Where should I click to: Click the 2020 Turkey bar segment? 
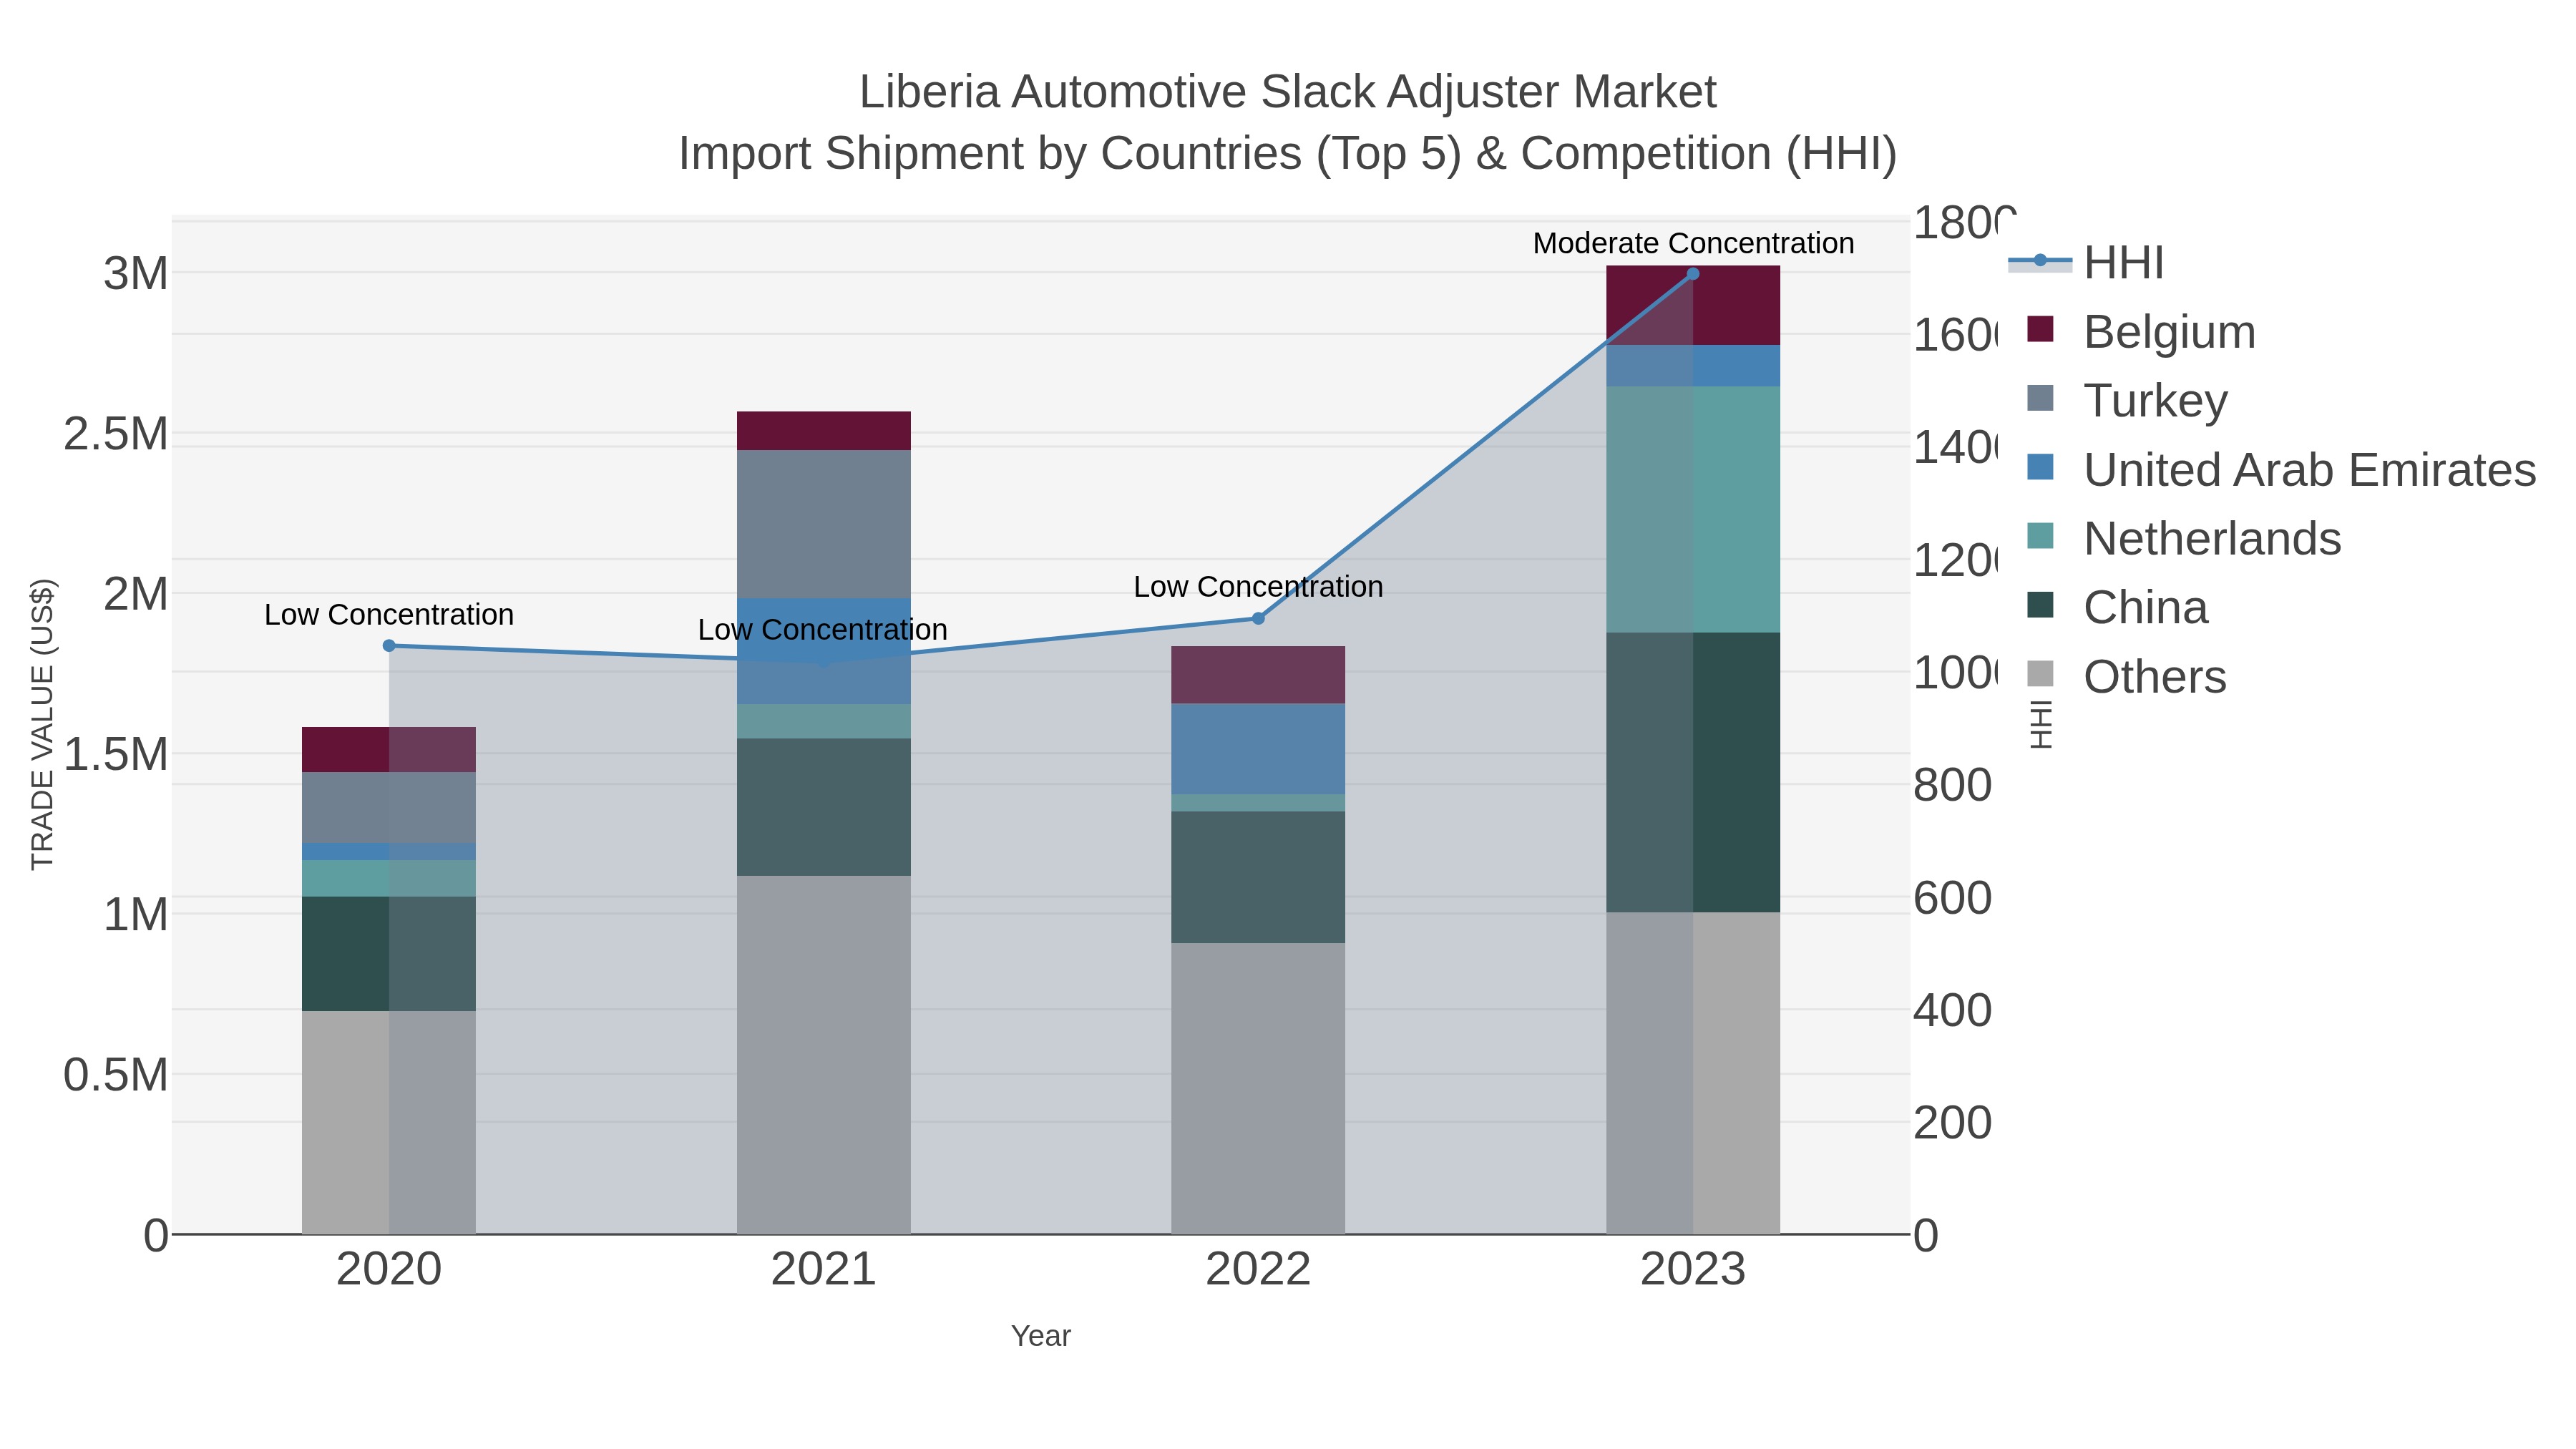(389, 807)
